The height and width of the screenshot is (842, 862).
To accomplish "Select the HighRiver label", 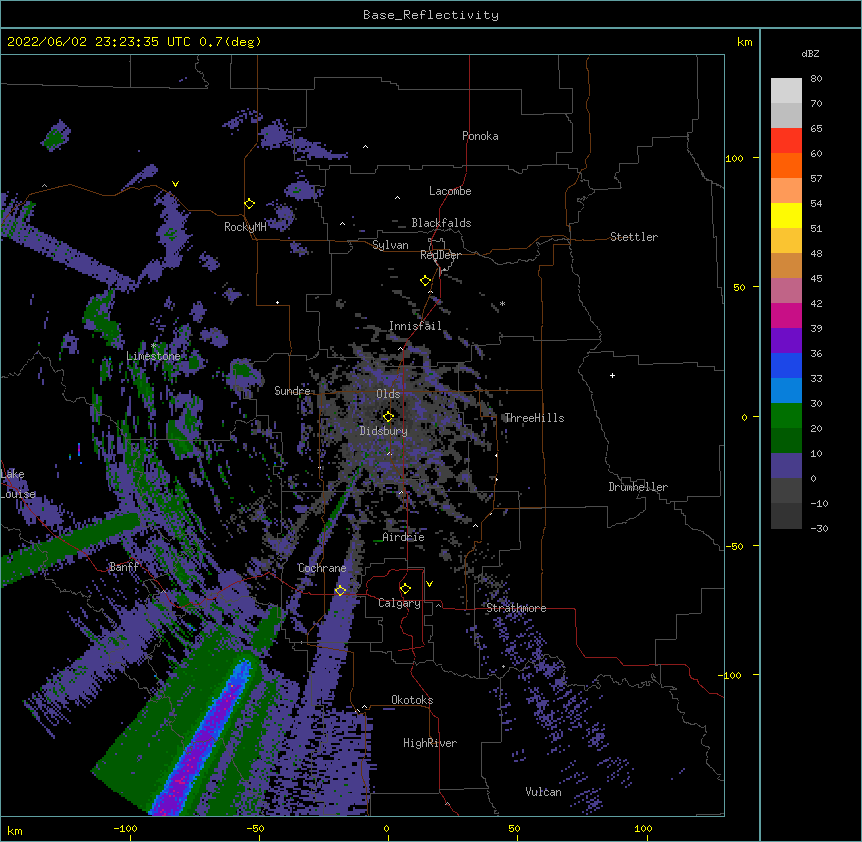I will (x=430, y=743).
